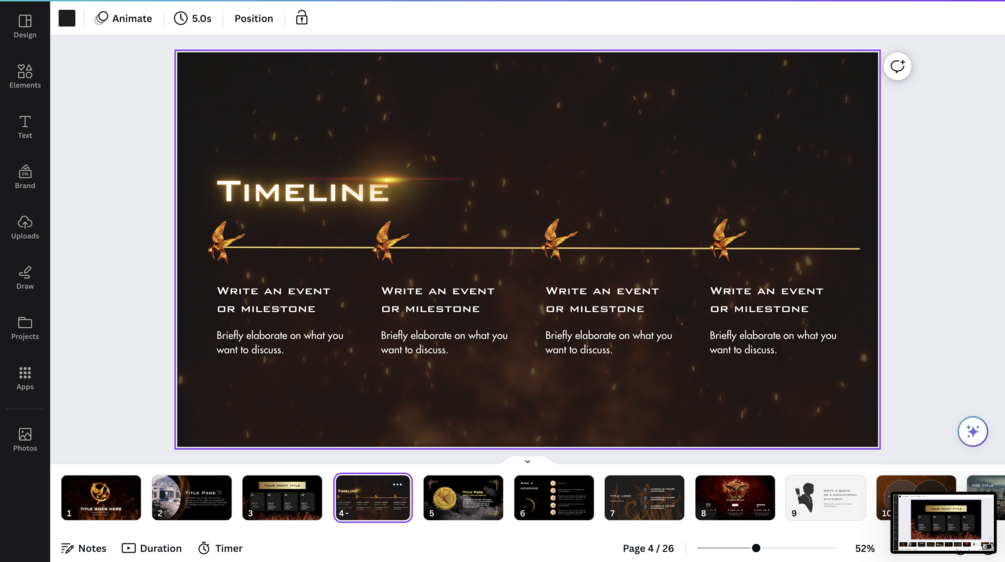The width and height of the screenshot is (1005, 562).
Task: Select the third mockingjay bird graphic
Action: pyautogui.click(x=558, y=239)
